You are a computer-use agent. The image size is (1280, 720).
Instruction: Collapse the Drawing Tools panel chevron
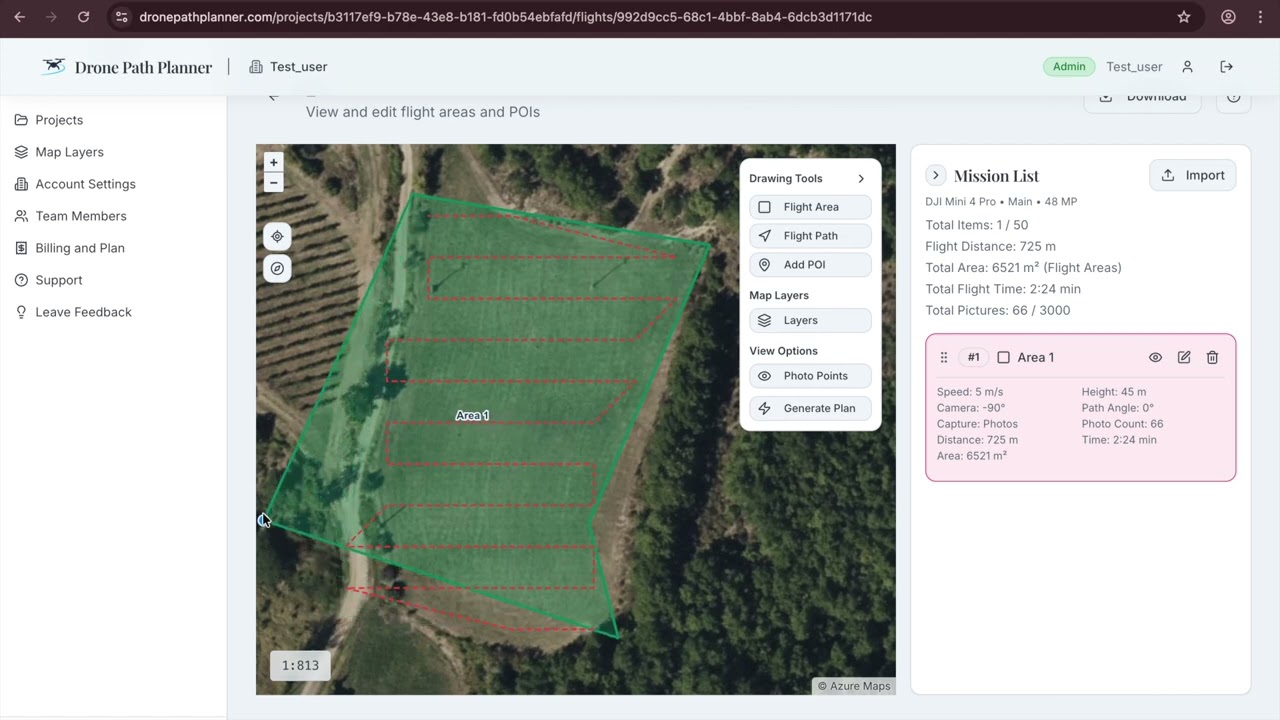click(861, 179)
